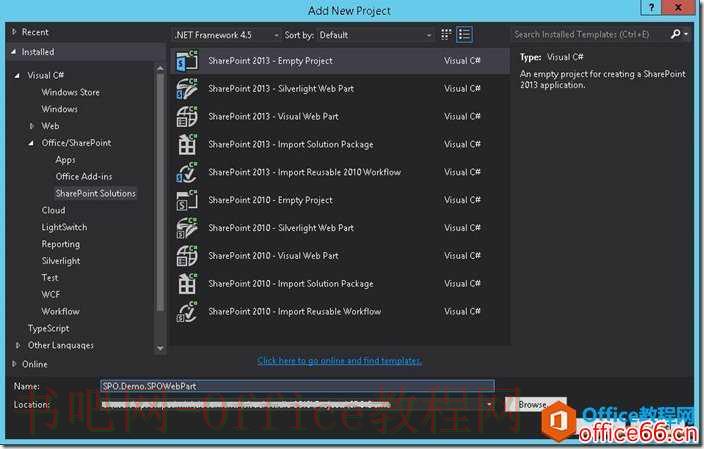Select the Windows category

click(x=59, y=109)
